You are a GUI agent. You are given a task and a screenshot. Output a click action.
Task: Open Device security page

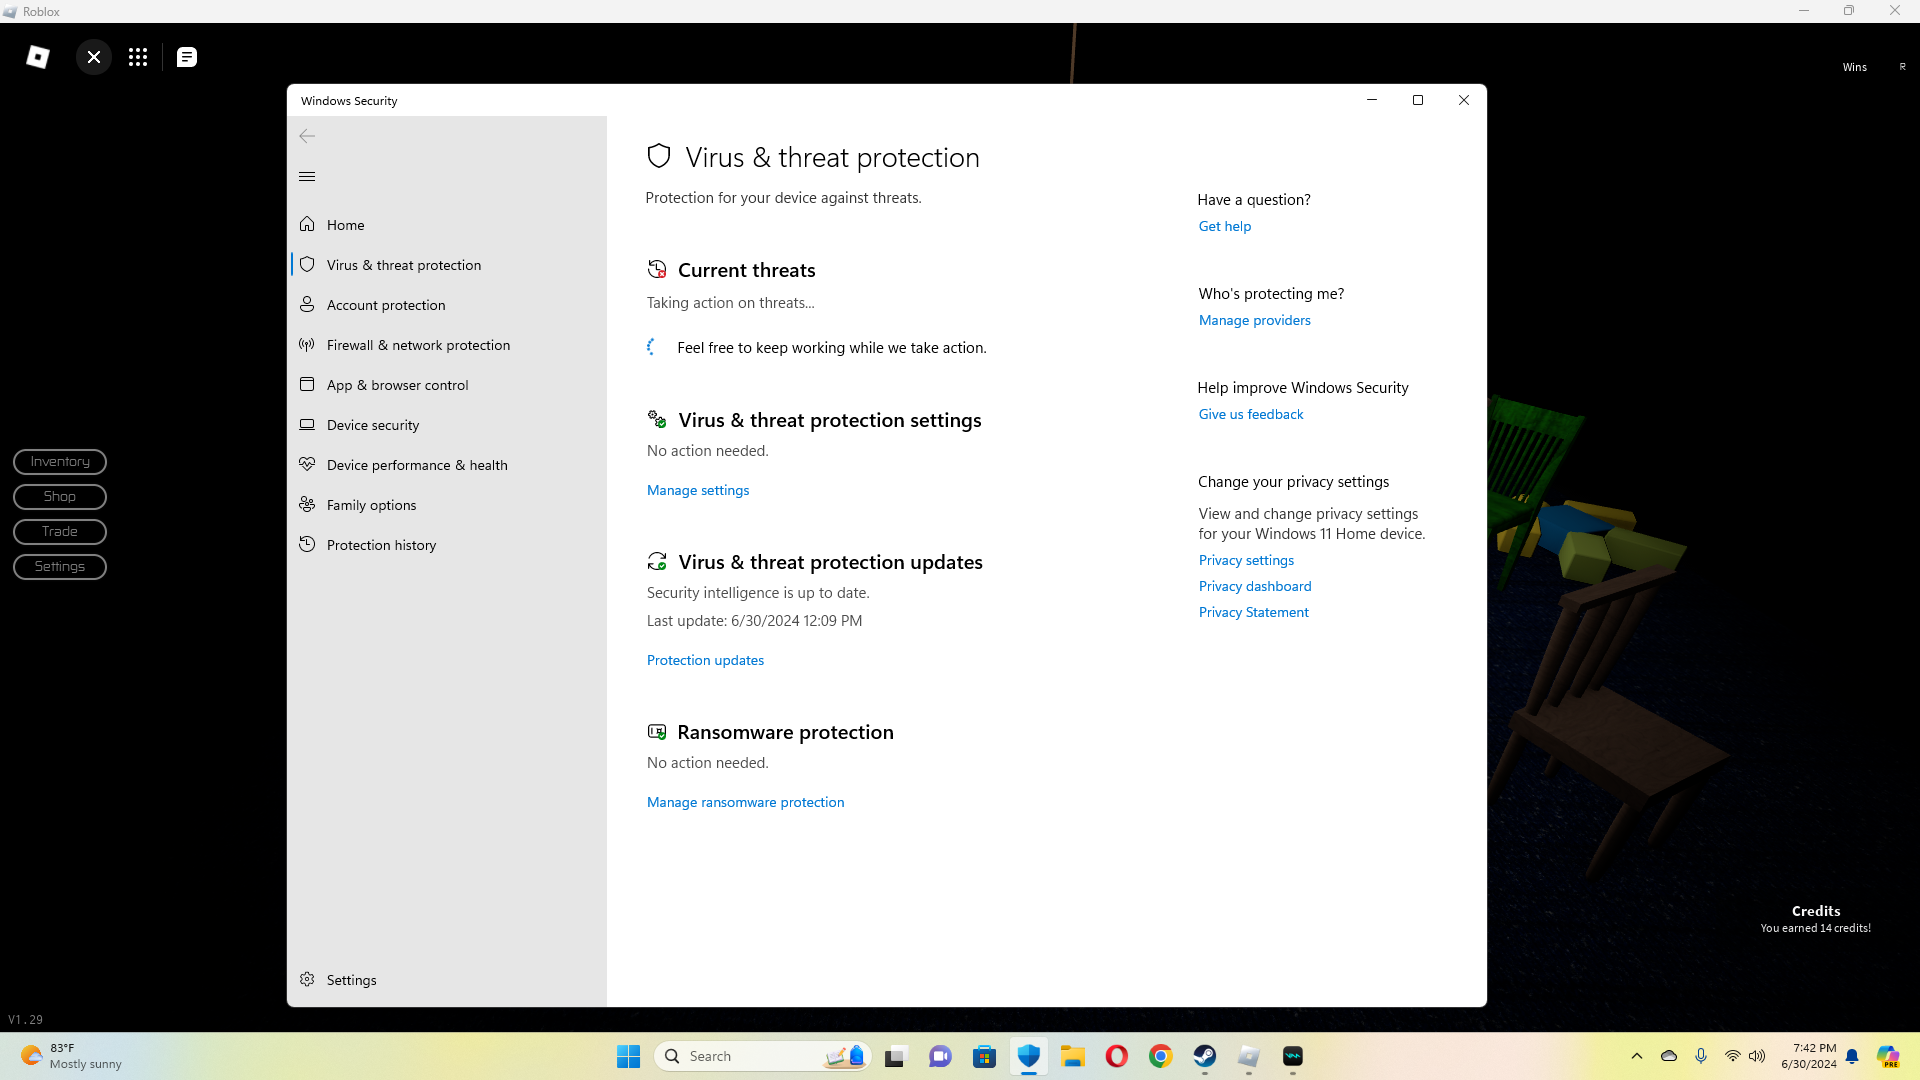click(x=447, y=425)
